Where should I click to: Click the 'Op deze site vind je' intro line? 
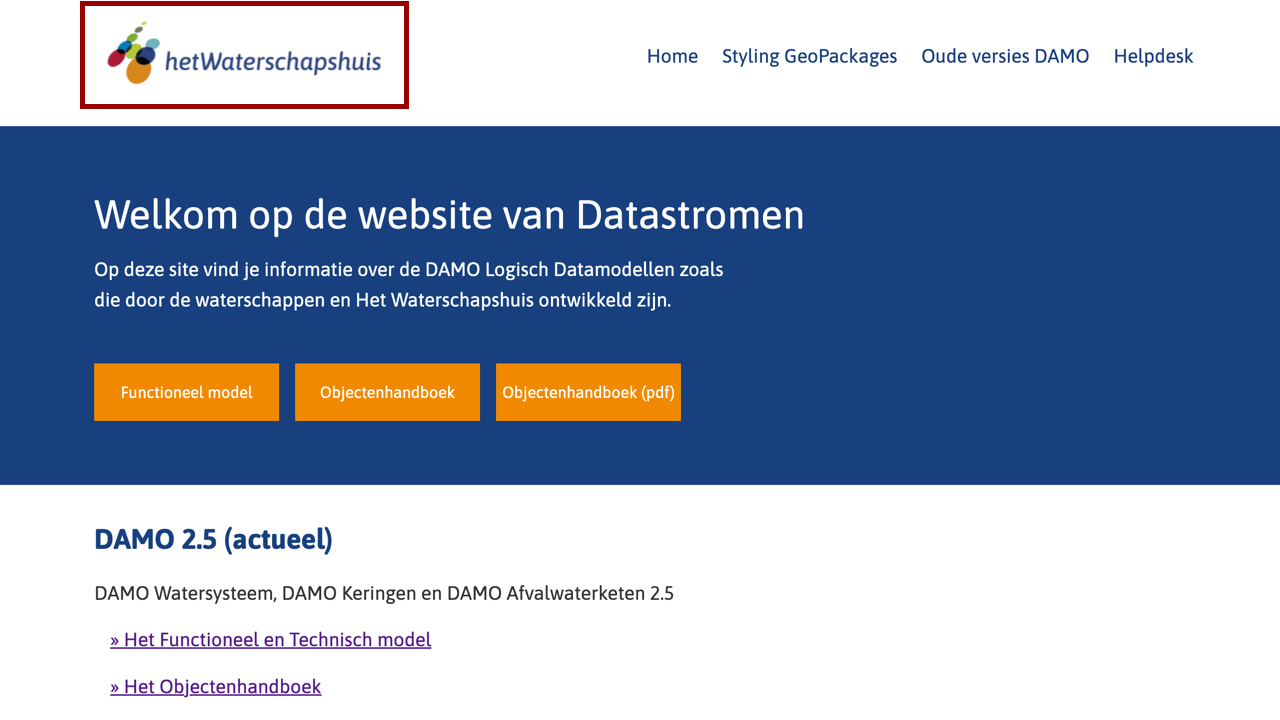click(x=408, y=269)
